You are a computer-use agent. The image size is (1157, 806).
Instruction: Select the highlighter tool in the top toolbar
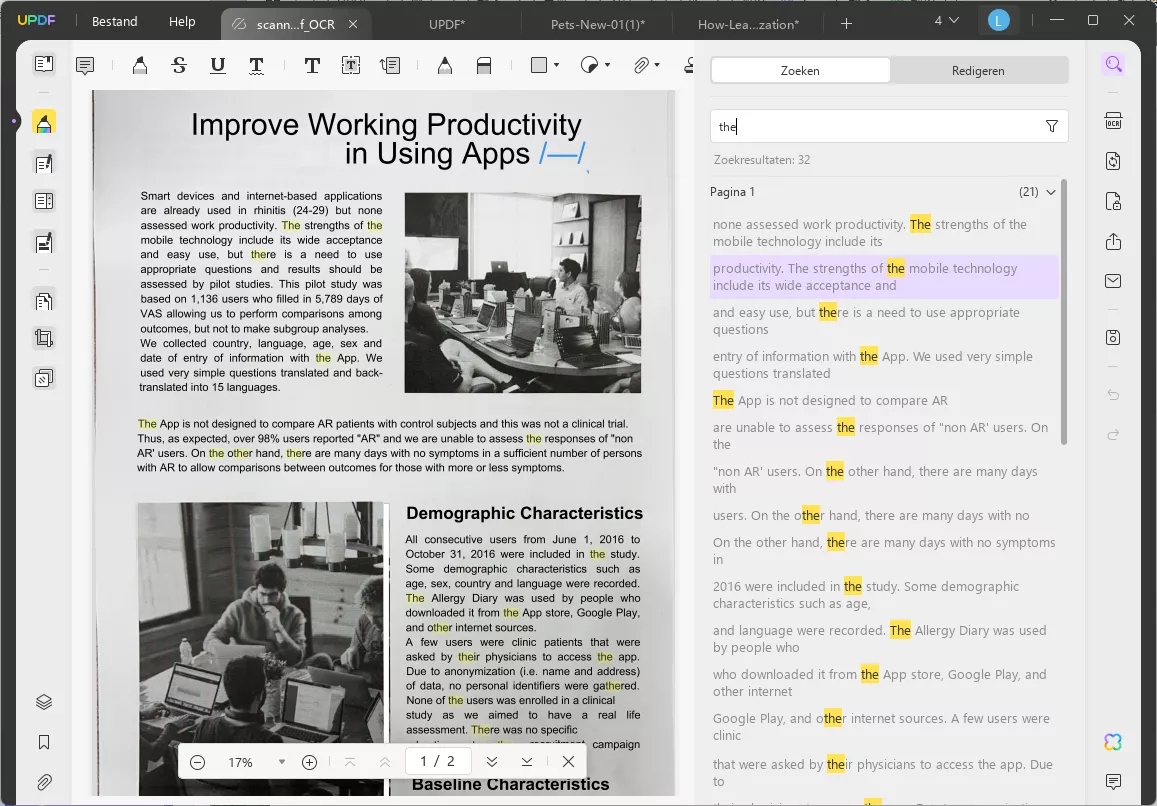(x=139, y=66)
